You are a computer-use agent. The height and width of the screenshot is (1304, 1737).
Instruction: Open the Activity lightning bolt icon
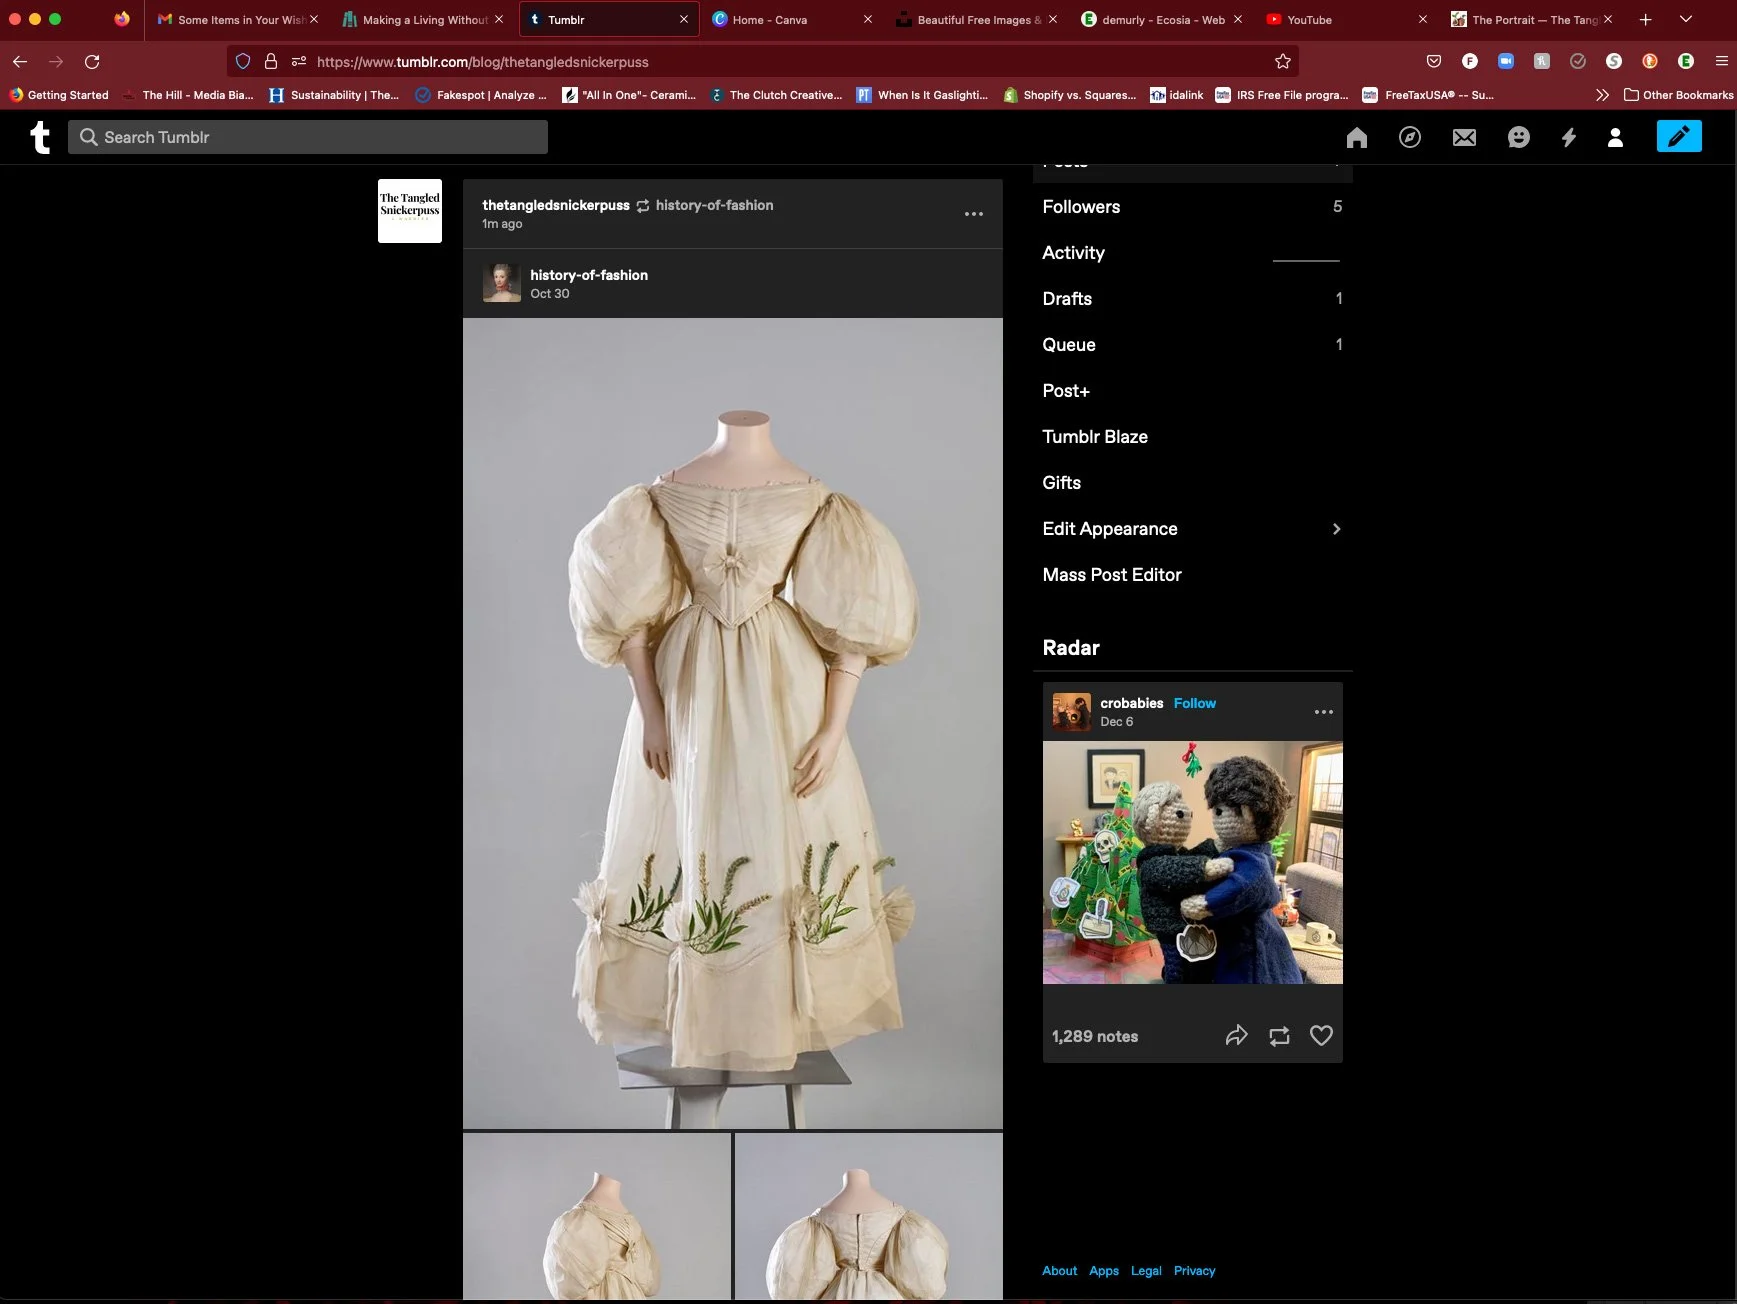tap(1569, 137)
